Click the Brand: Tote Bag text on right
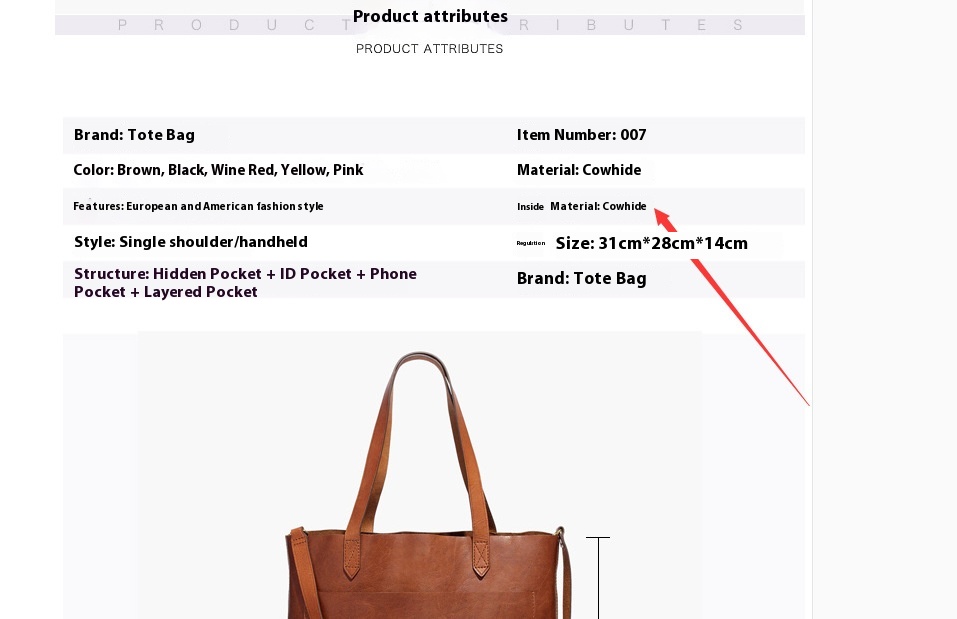This screenshot has width=957, height=619. coord(581,278)
